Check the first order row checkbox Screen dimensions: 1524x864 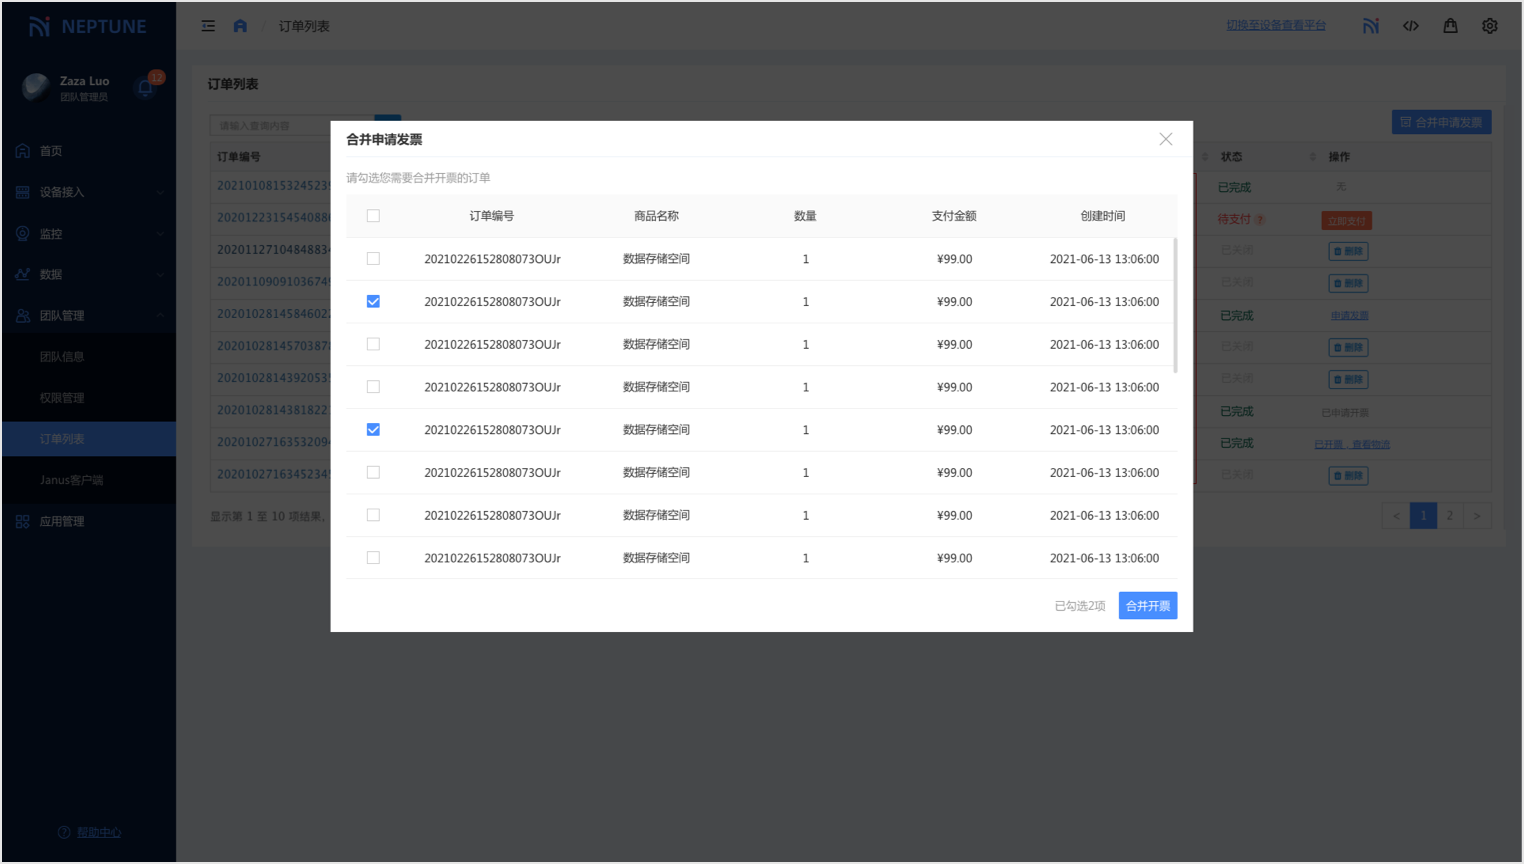tap(373, 259)
